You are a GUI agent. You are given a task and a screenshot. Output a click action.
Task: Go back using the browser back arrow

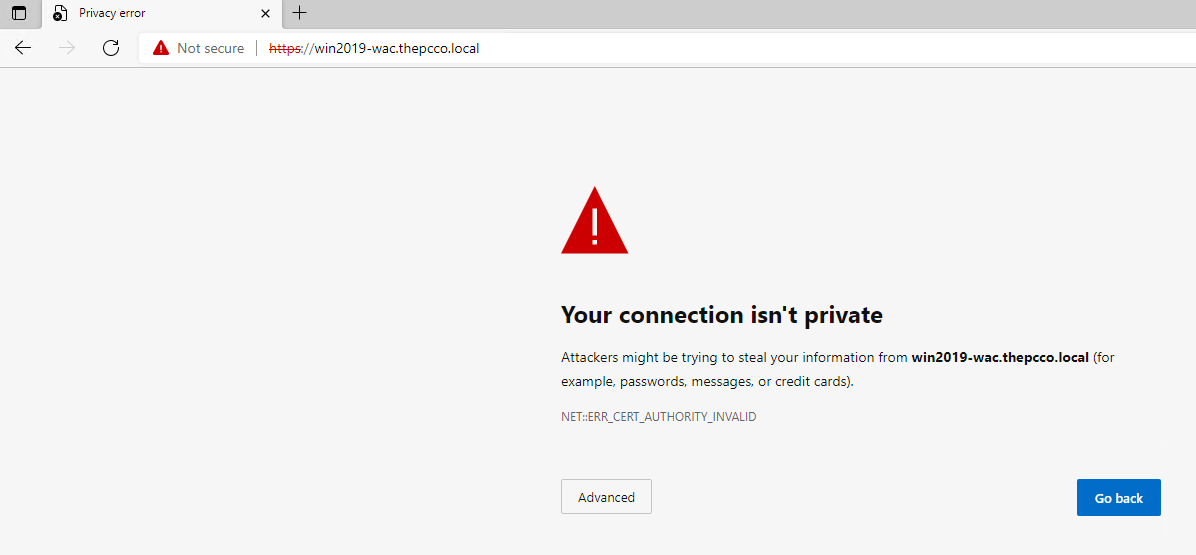23,48
